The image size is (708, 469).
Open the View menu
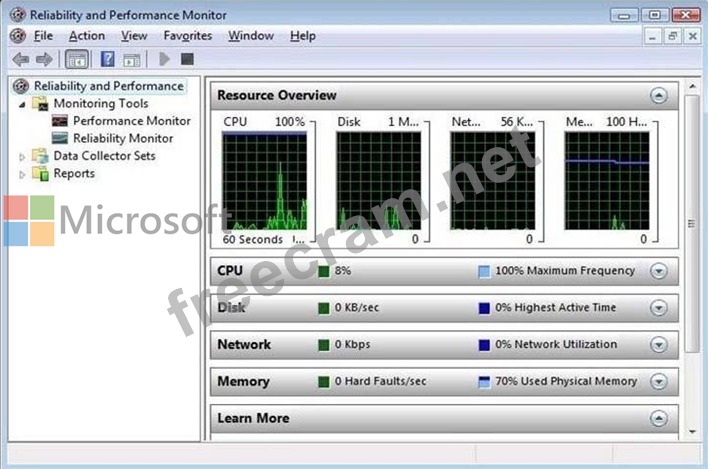(x=134, y=36)
